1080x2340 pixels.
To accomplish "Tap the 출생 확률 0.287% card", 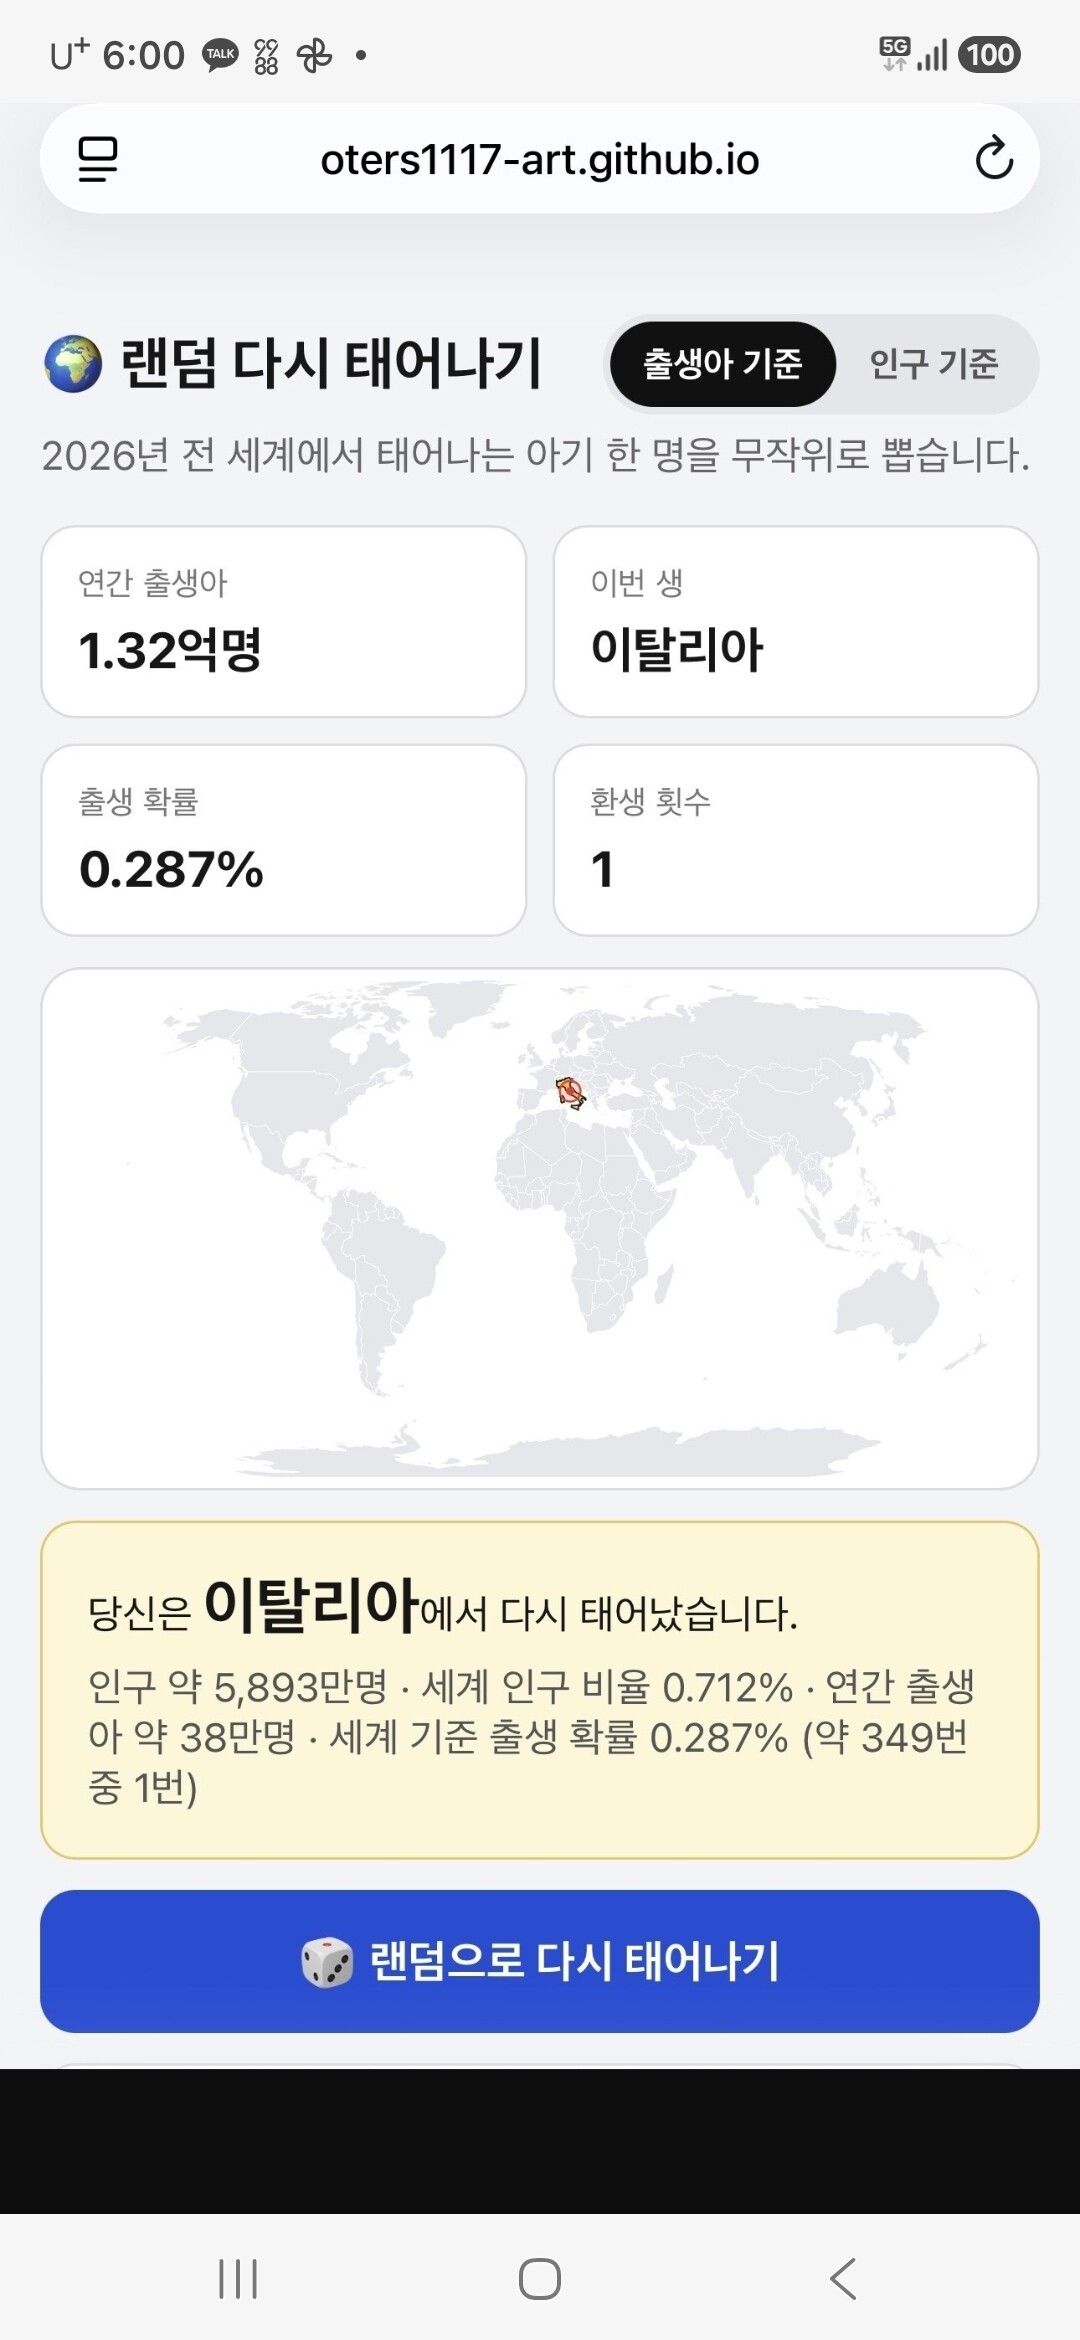I will pos(284,840).
